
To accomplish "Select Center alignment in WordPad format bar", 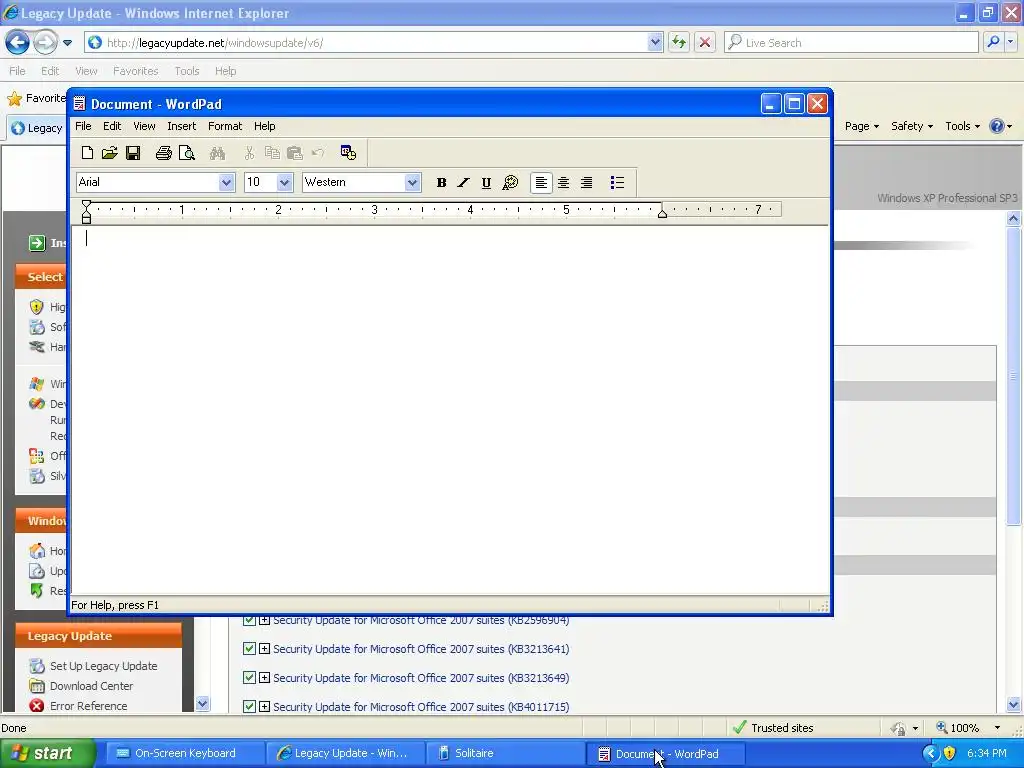I will pyautogui.click(x=564, y=183).
